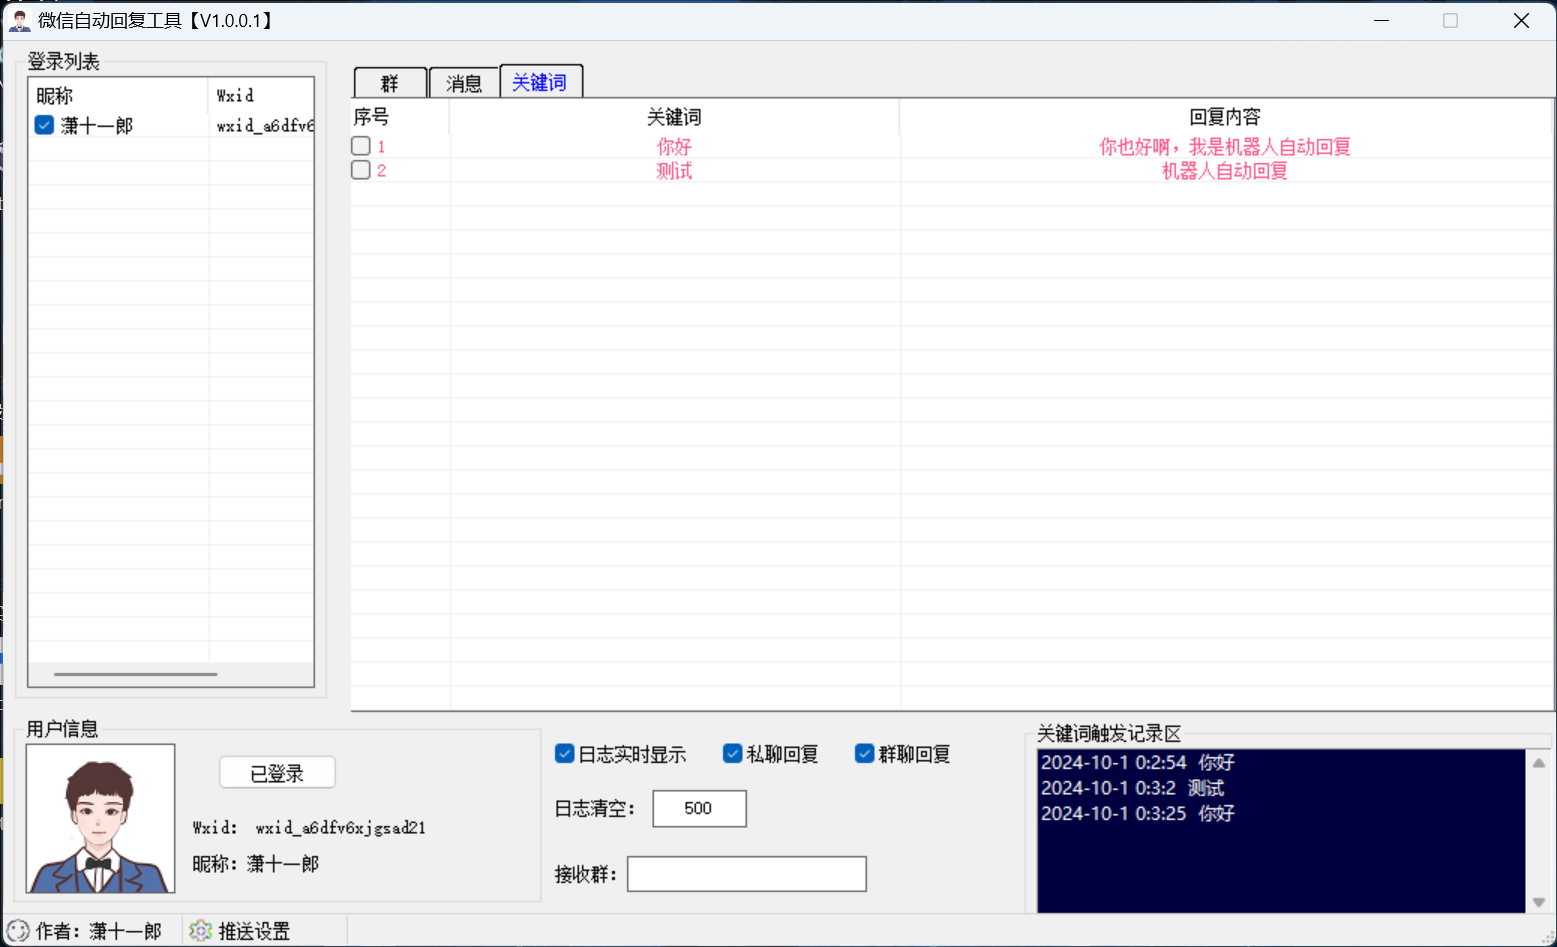
Task: Click reply cell 机器人自动回复 in row 2
Action: click(1225, 171)
